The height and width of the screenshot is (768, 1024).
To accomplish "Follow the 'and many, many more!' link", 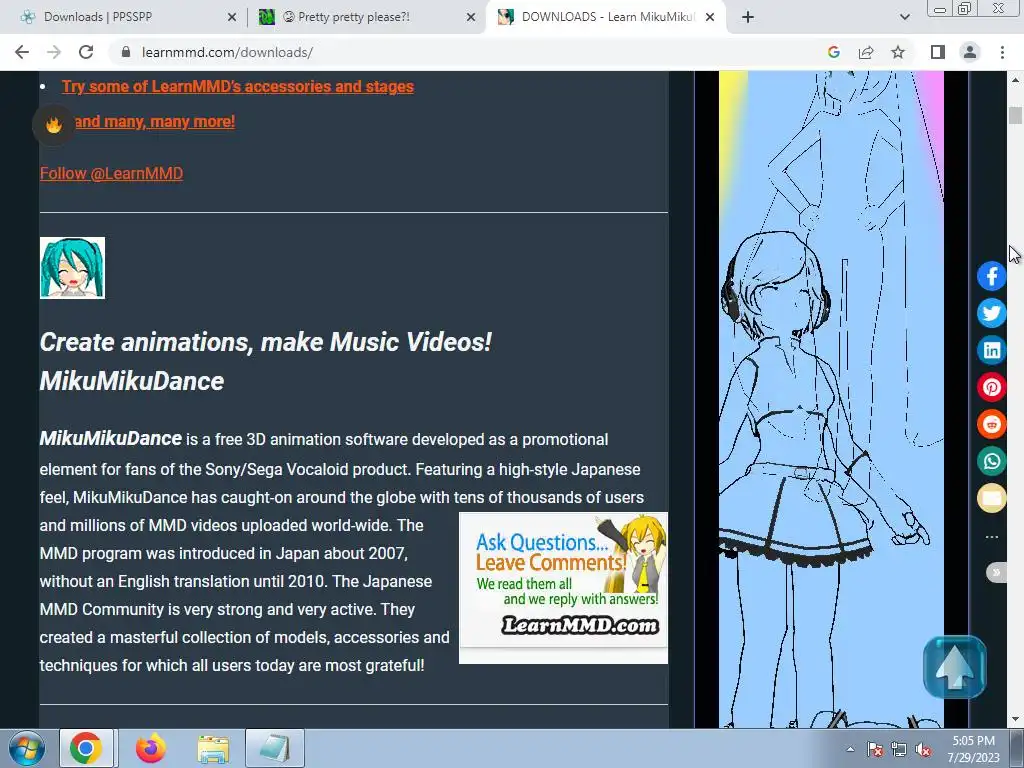I will (155, 121).
